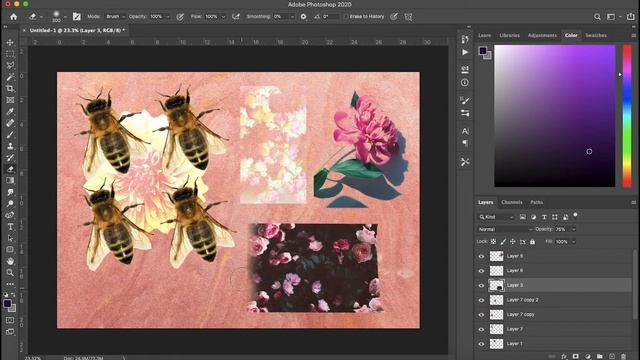
Task: Open the layer Opacity 75% dropdown
Action: click(573, 229)
